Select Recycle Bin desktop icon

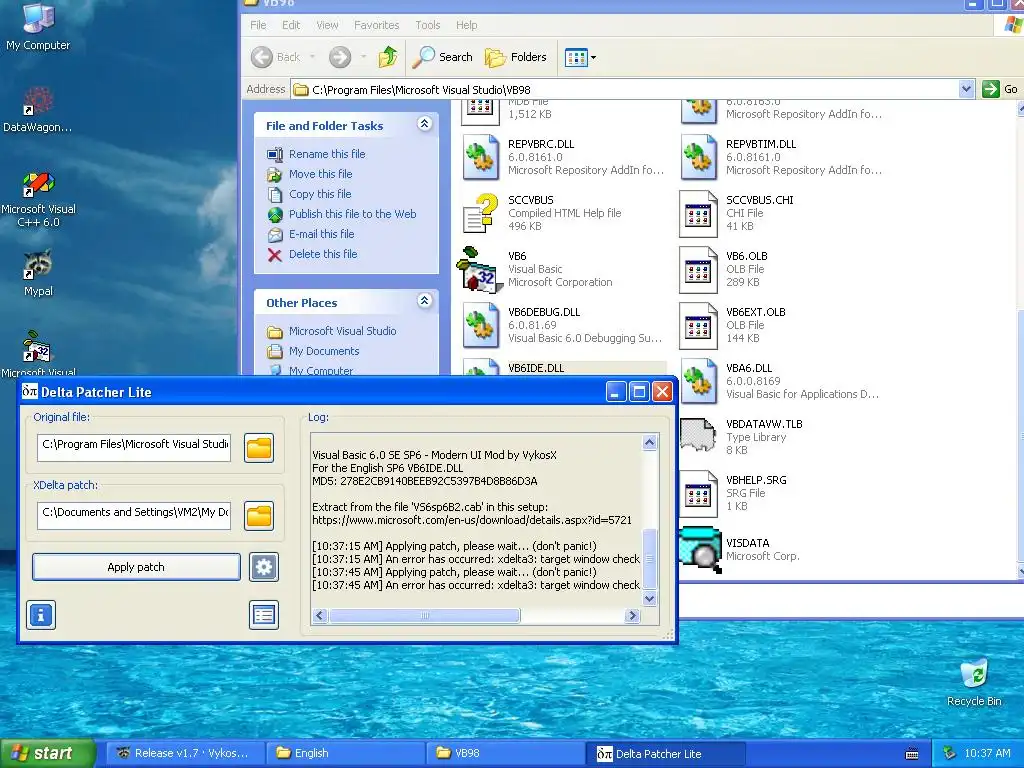pos(974,684)
